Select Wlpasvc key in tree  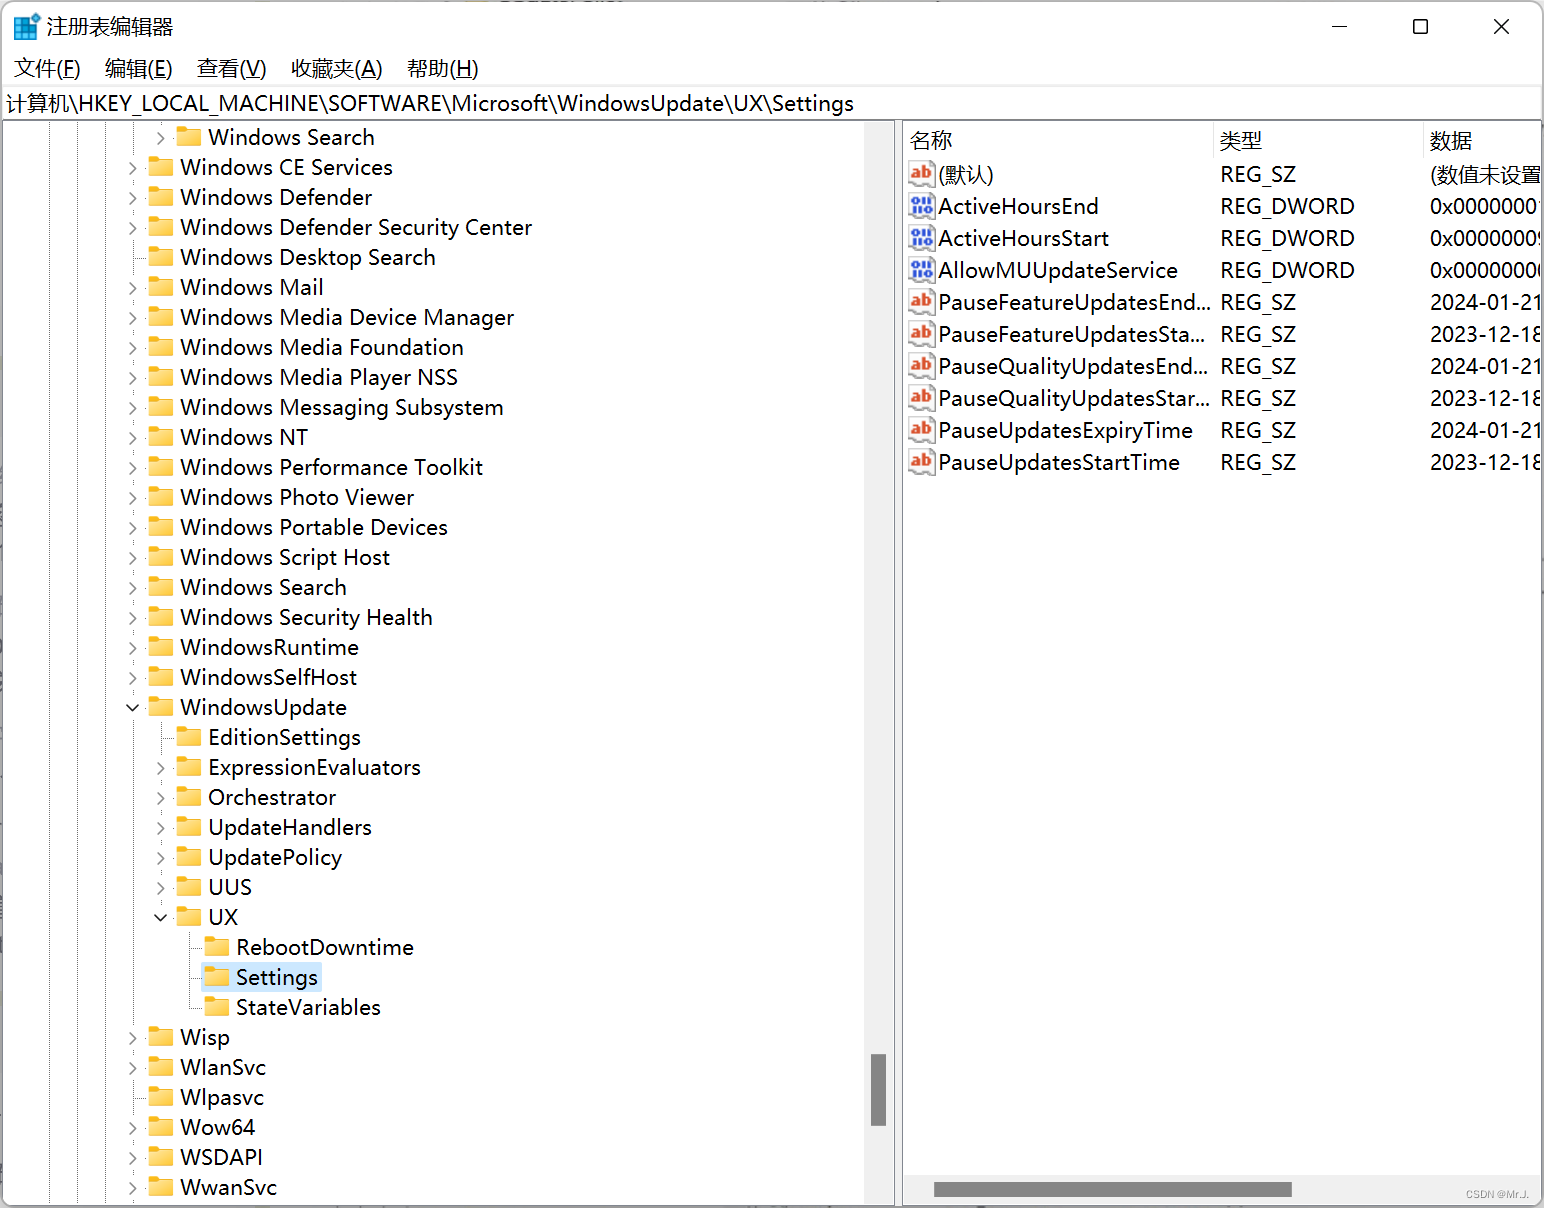pos(222,1097)
